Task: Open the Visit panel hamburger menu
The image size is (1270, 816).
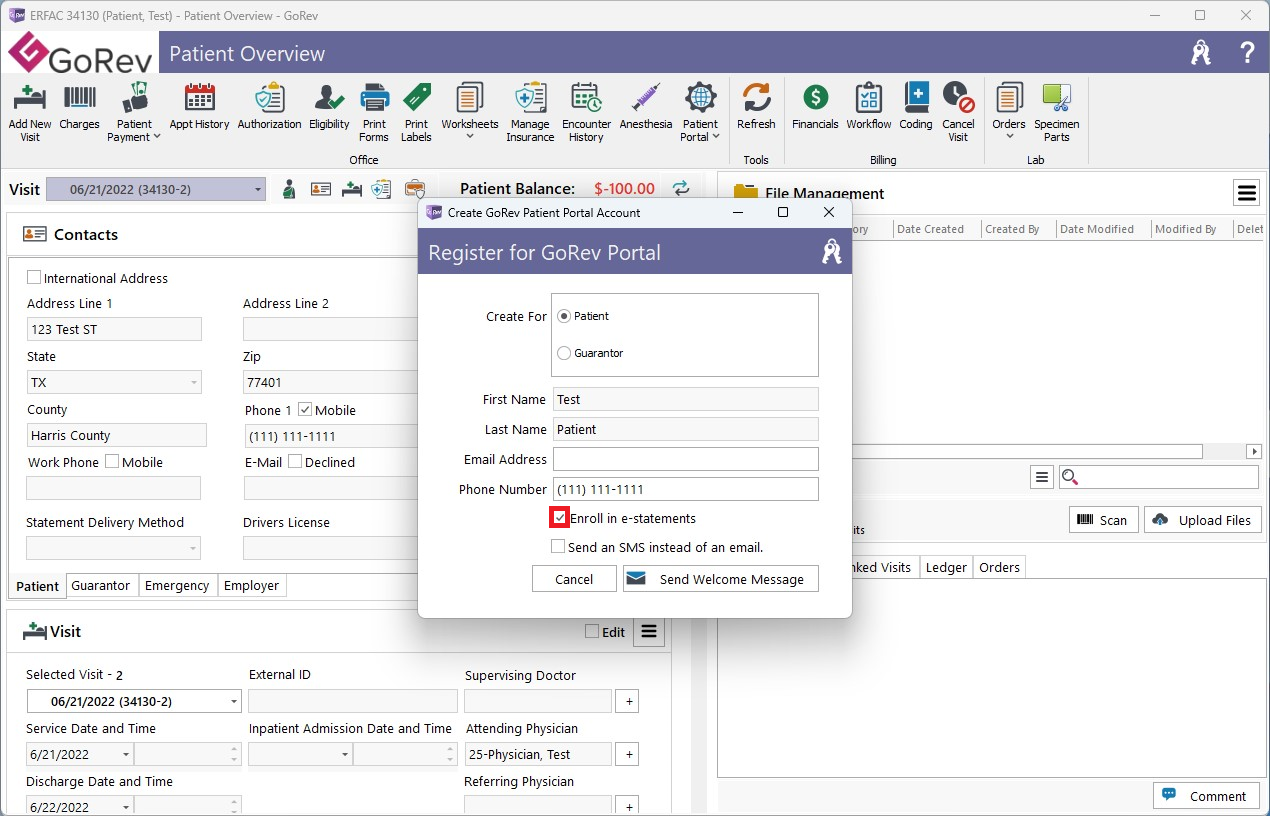Action: click(649, 632)
